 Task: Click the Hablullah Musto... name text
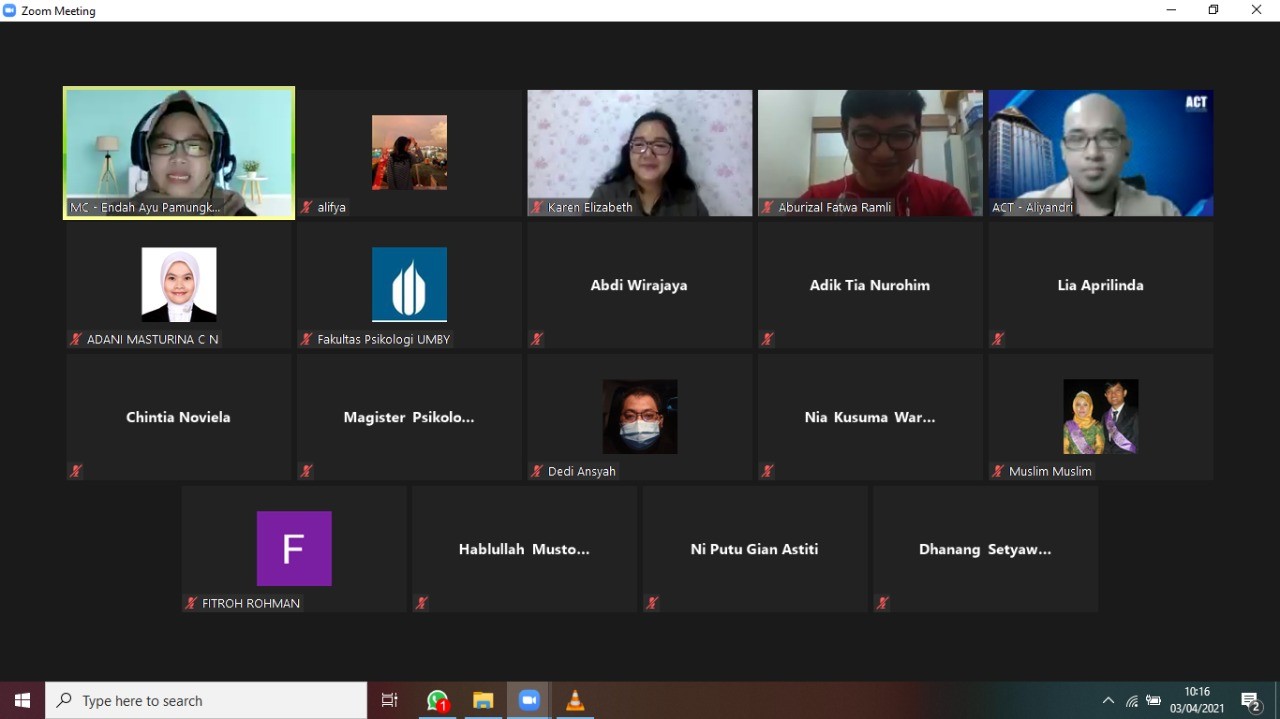point(524,549)
